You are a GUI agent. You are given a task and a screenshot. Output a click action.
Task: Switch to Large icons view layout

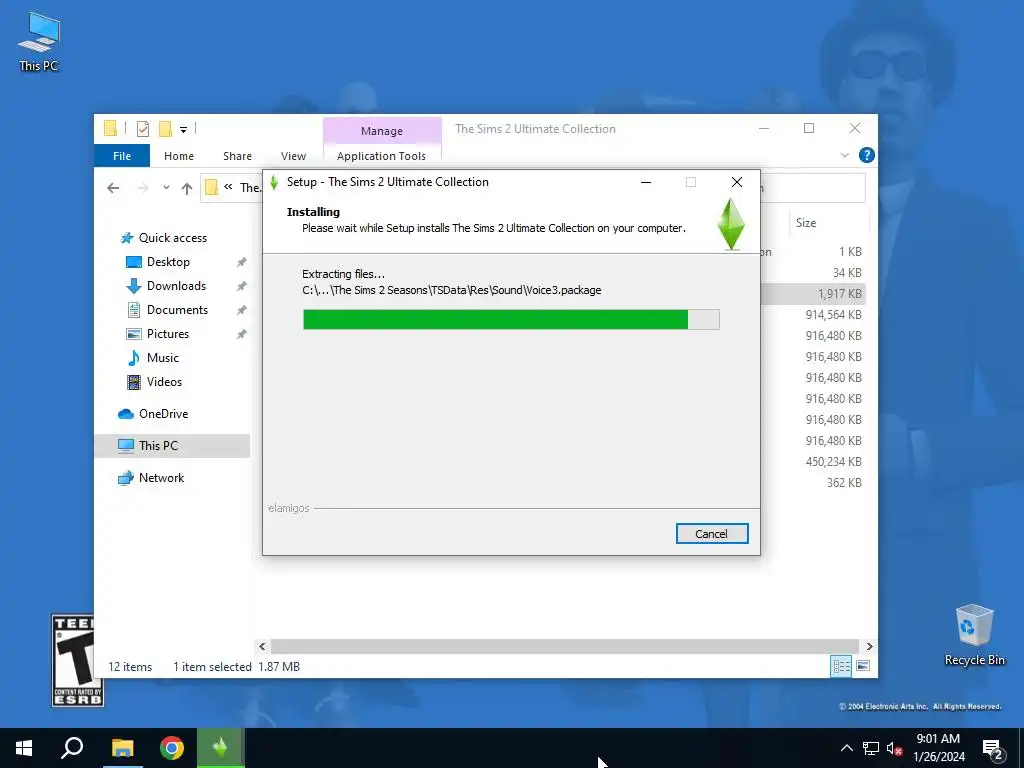[x=863, y=666]
